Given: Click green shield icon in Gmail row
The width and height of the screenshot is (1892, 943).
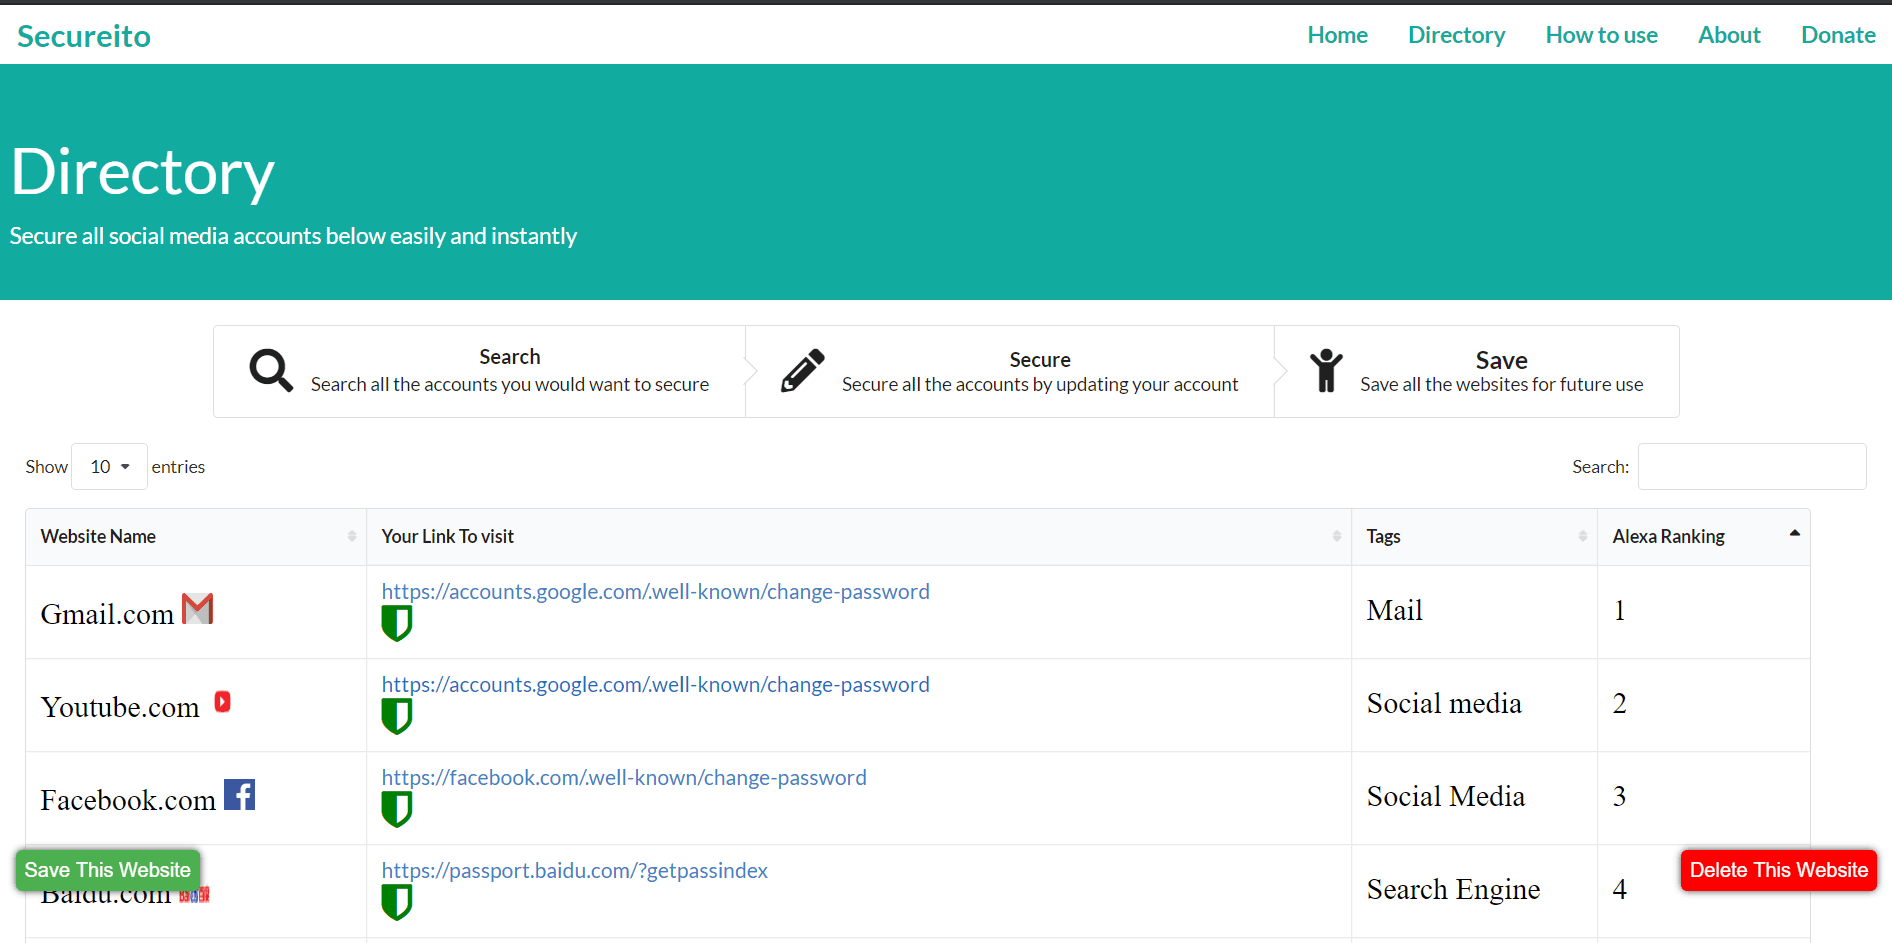Looking at the screenshot, I should (397, 623).
